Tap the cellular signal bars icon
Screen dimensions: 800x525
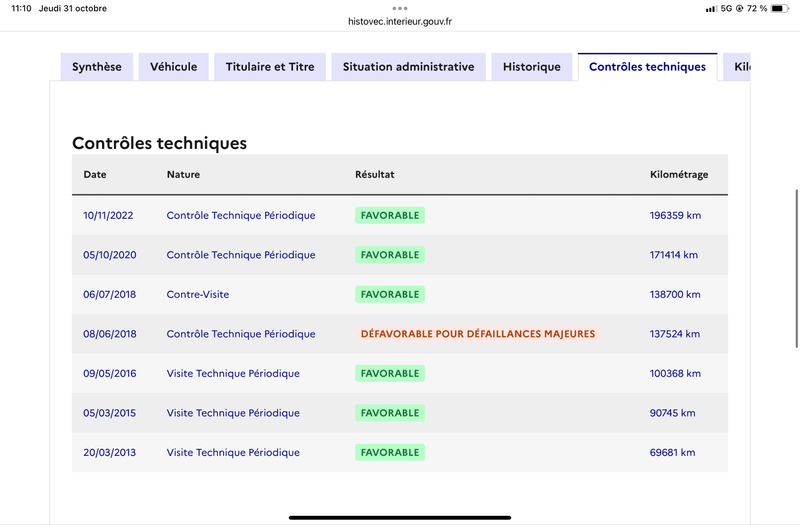pyautogui.click(x=711, y=9)
